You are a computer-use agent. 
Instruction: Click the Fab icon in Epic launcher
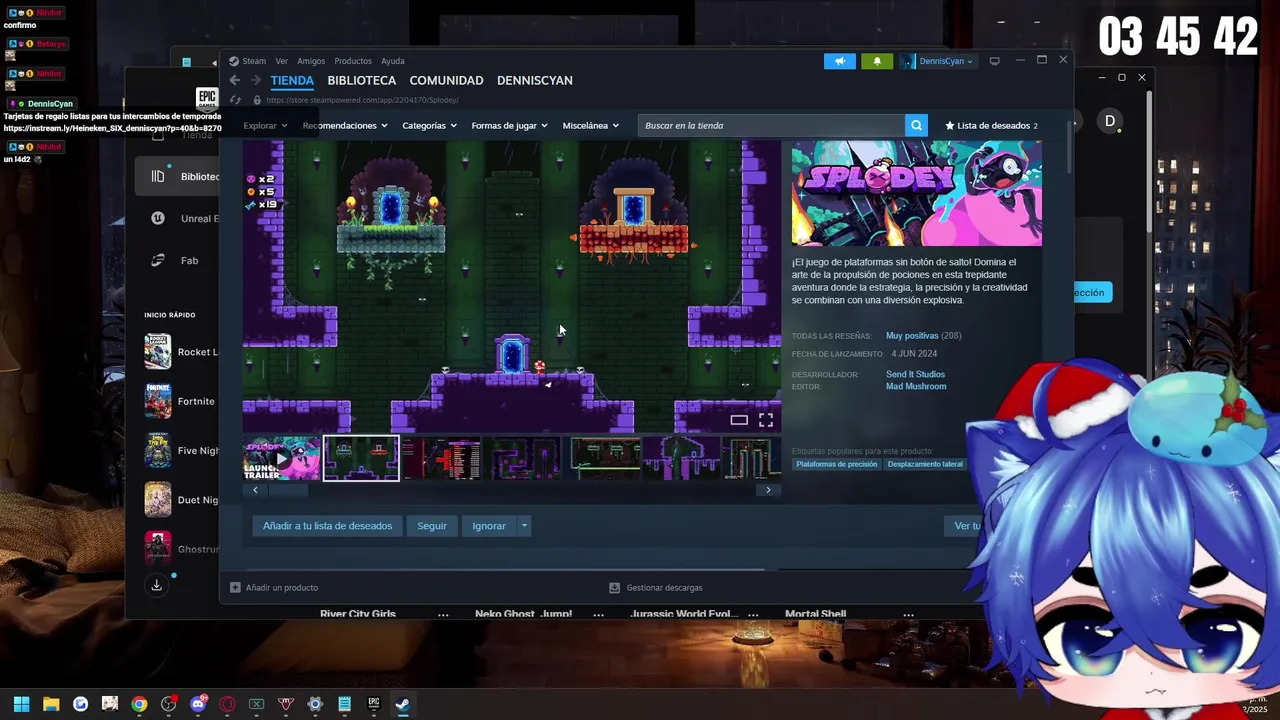point(158,260)
